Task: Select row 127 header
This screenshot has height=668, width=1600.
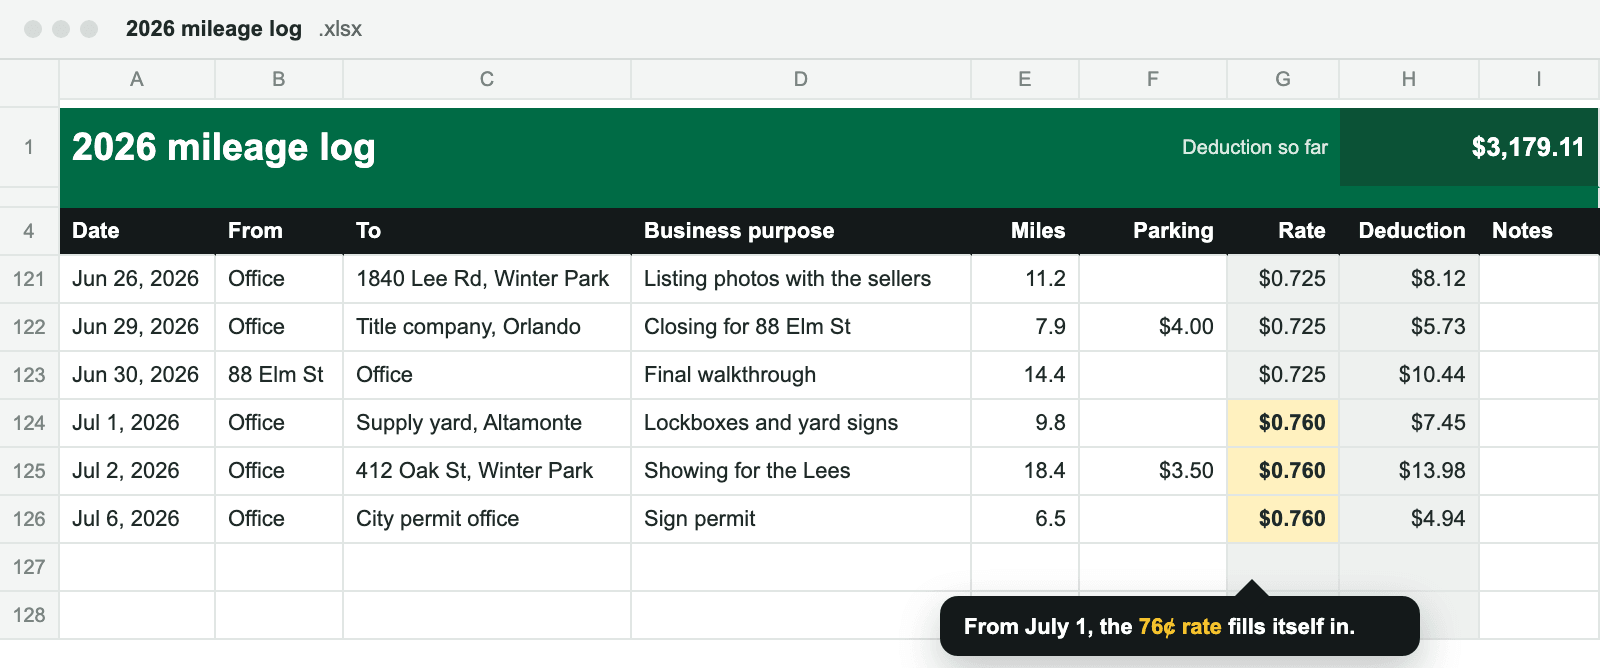Action: 29,567
